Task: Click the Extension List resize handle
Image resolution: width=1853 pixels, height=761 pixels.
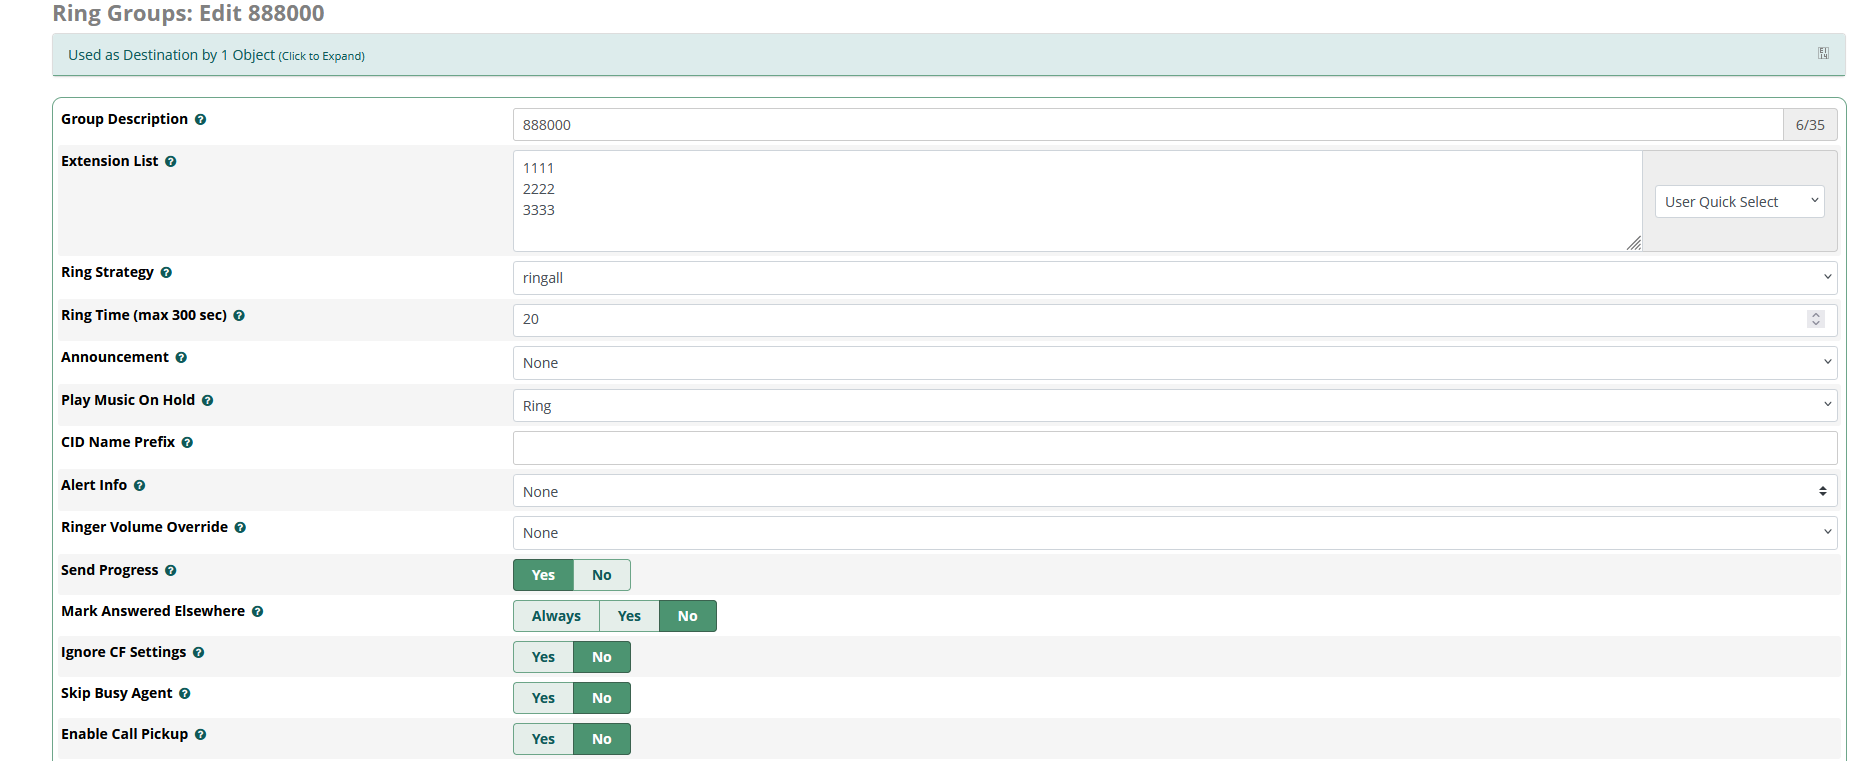Action: (1634, 243)
